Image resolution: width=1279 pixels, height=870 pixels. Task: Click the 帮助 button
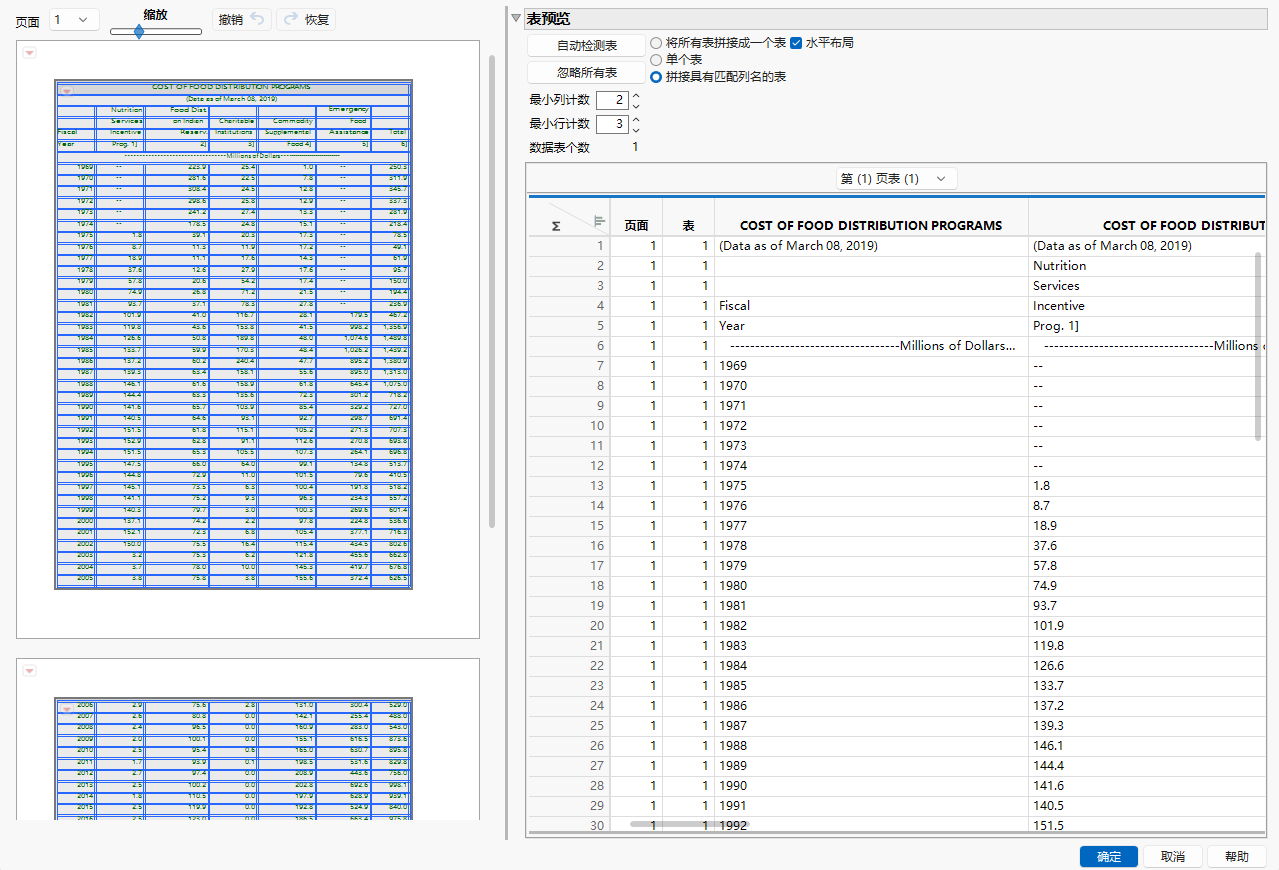coord(1237,857)
